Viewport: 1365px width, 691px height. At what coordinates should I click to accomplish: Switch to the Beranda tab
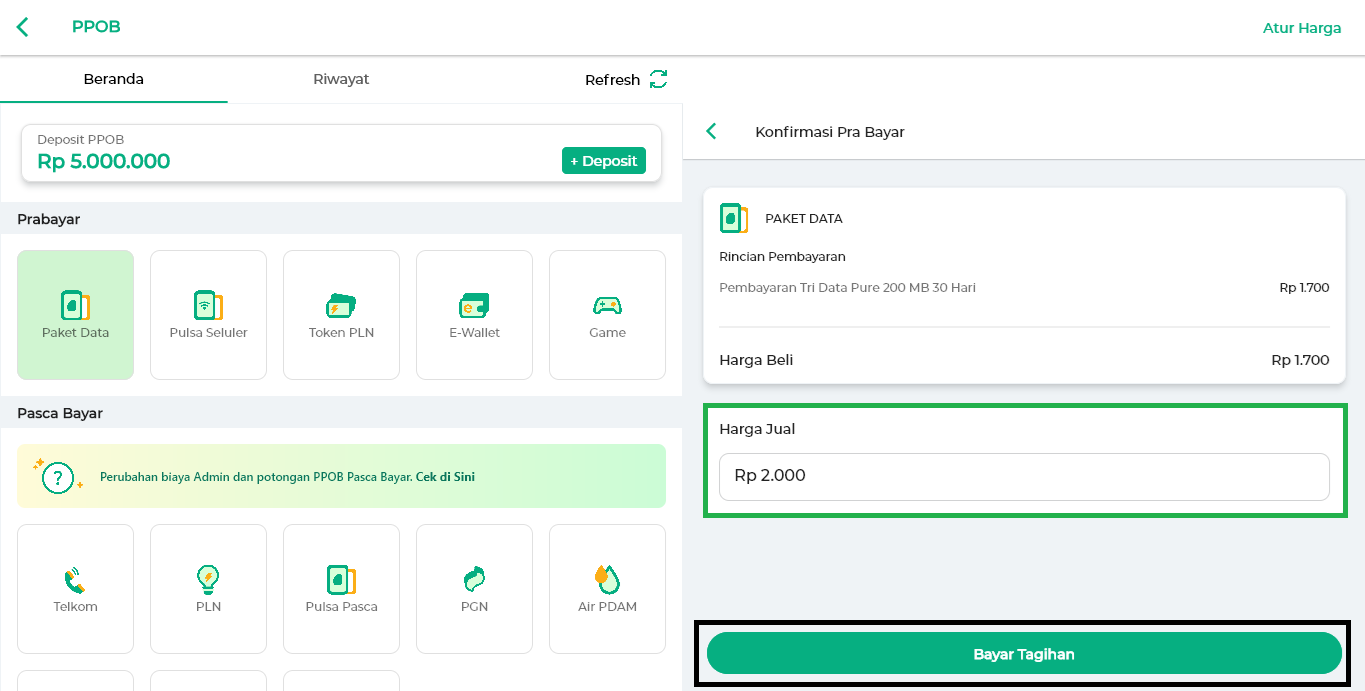point(114,79)
